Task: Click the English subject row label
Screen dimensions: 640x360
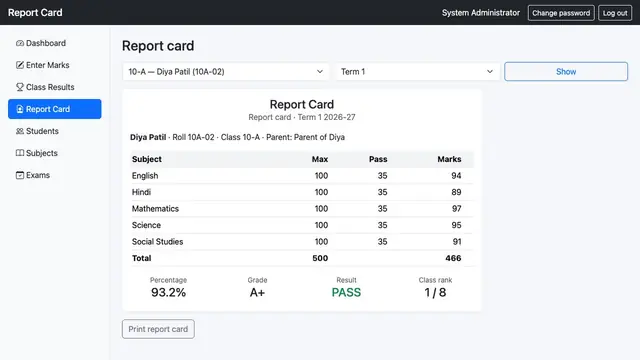Action: (x=145, y=176)
